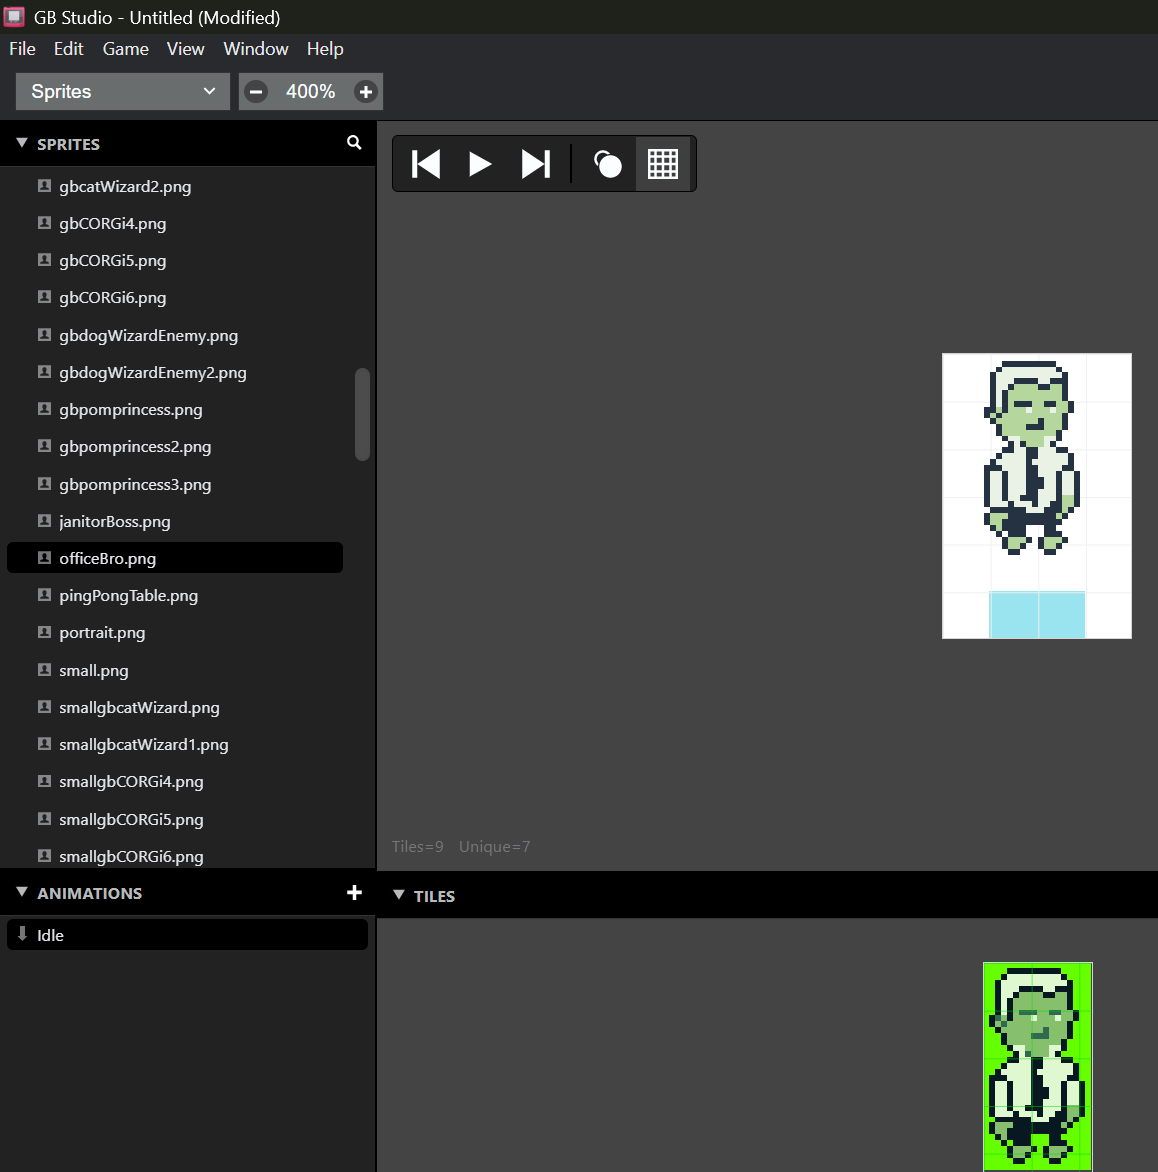Select janitorBoss.png sprite

click(x=175, y=522)
